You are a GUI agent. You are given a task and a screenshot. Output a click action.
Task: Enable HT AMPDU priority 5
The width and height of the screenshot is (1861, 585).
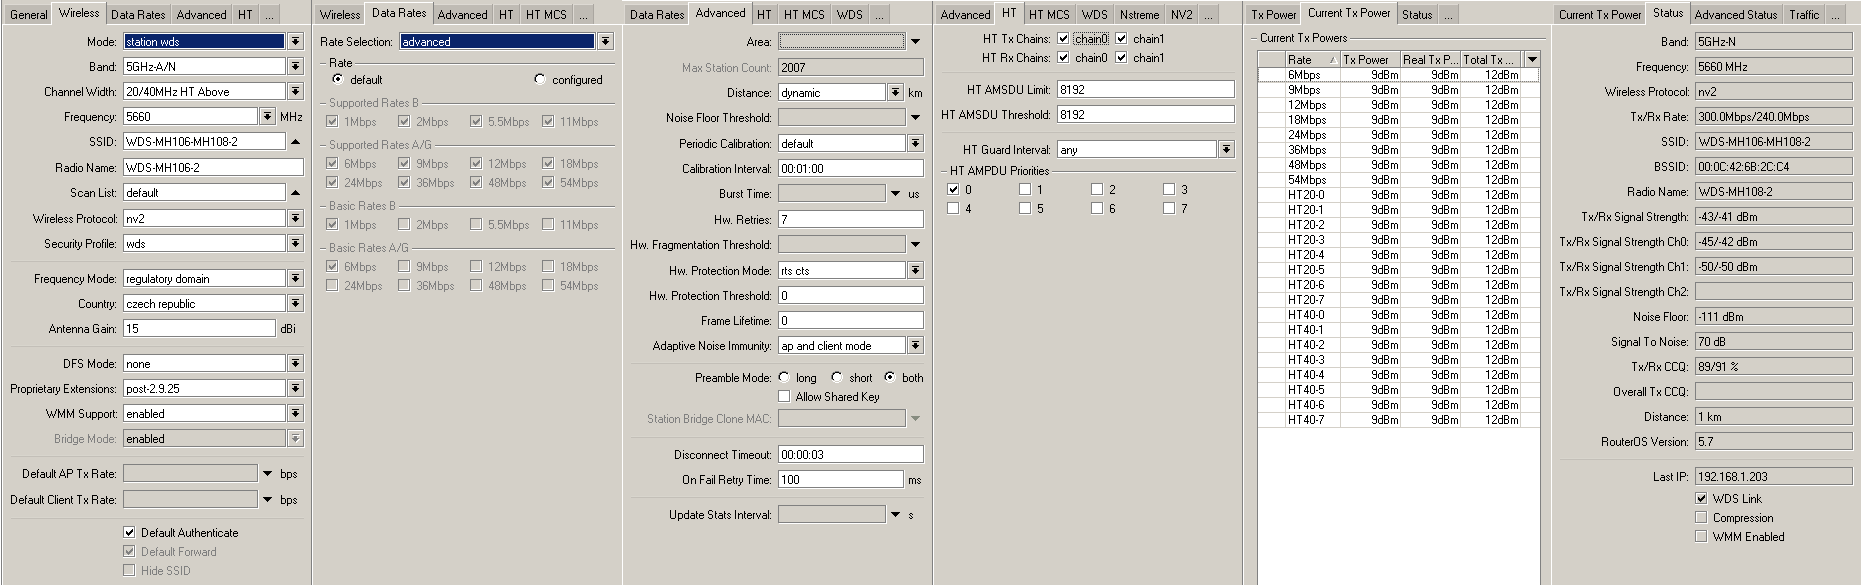click(x=1025, y=208)
